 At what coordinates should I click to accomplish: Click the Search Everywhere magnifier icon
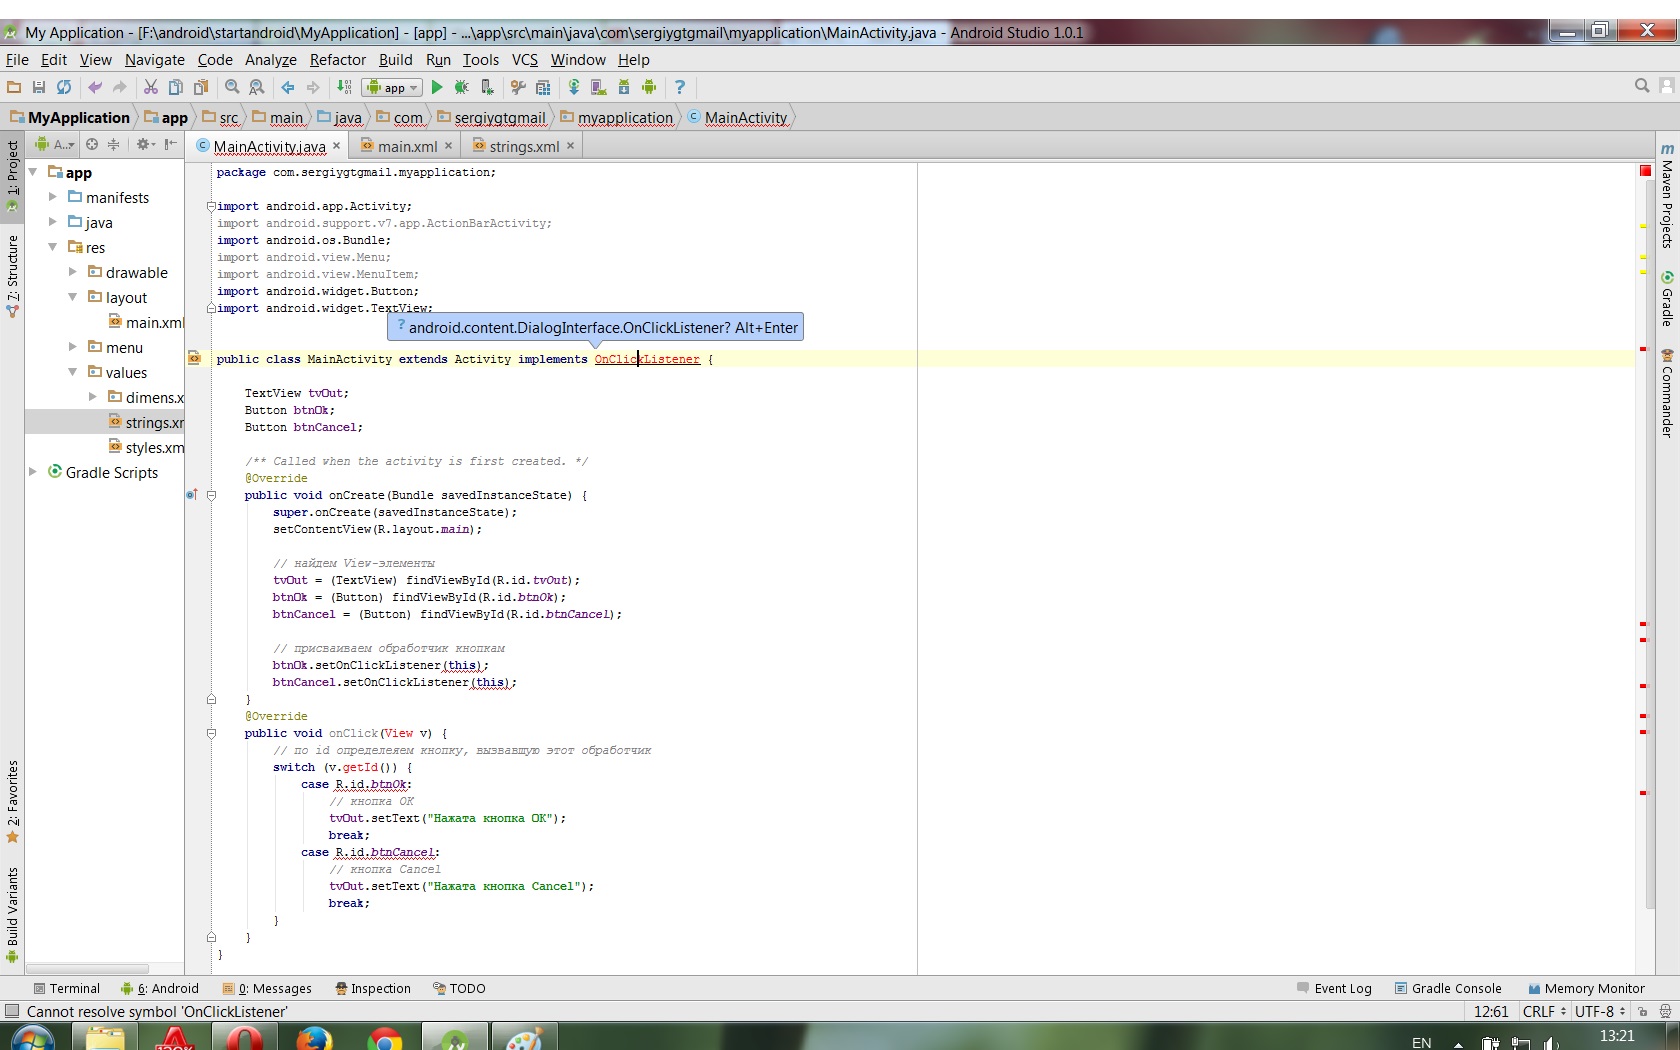(x=1642, y=86)
